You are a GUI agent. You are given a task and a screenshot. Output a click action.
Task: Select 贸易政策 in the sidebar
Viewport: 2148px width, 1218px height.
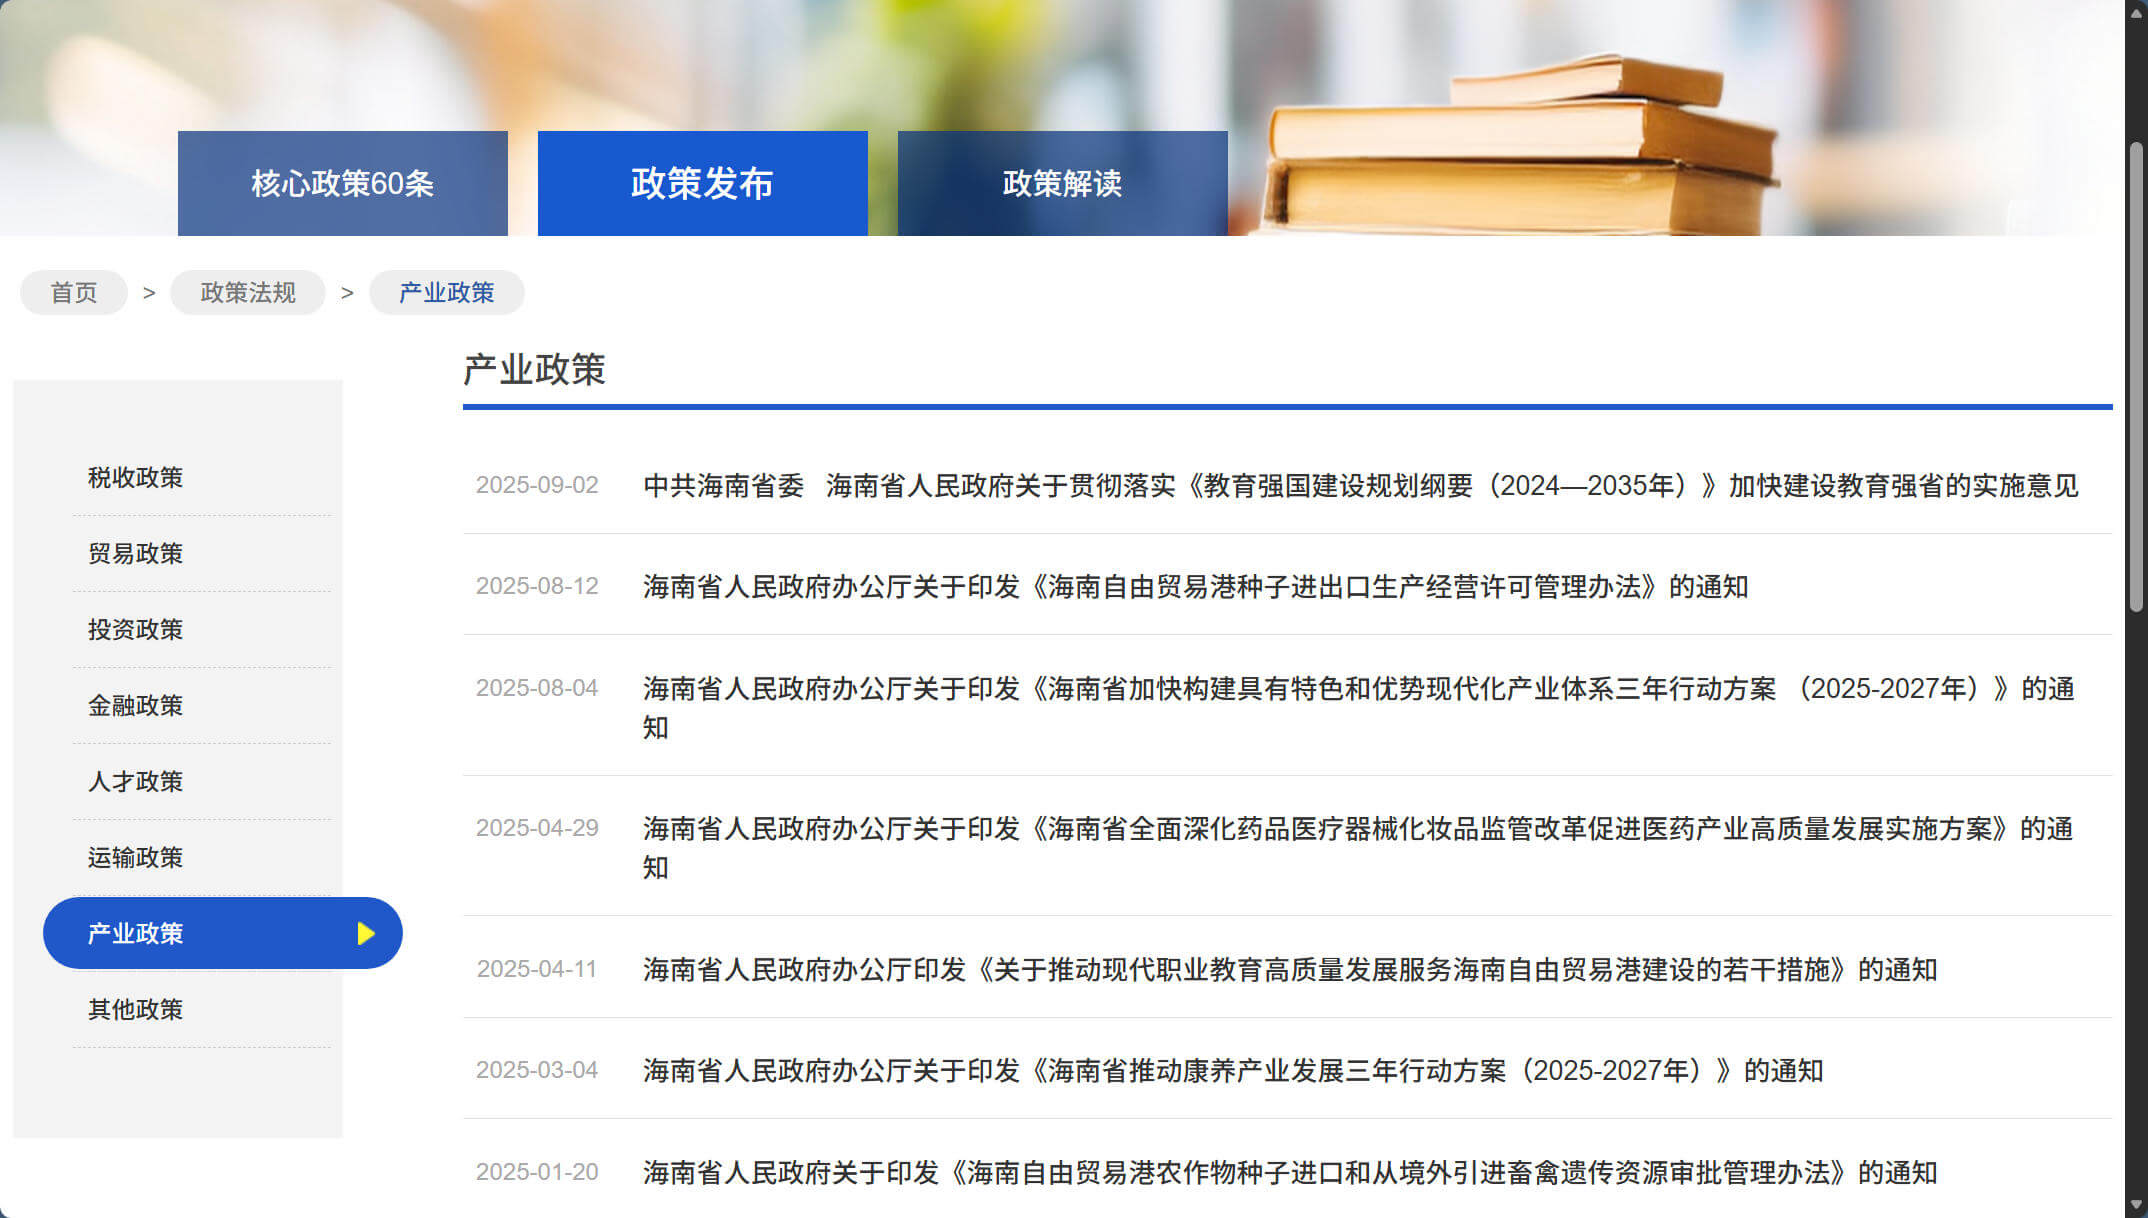[136, 554]
